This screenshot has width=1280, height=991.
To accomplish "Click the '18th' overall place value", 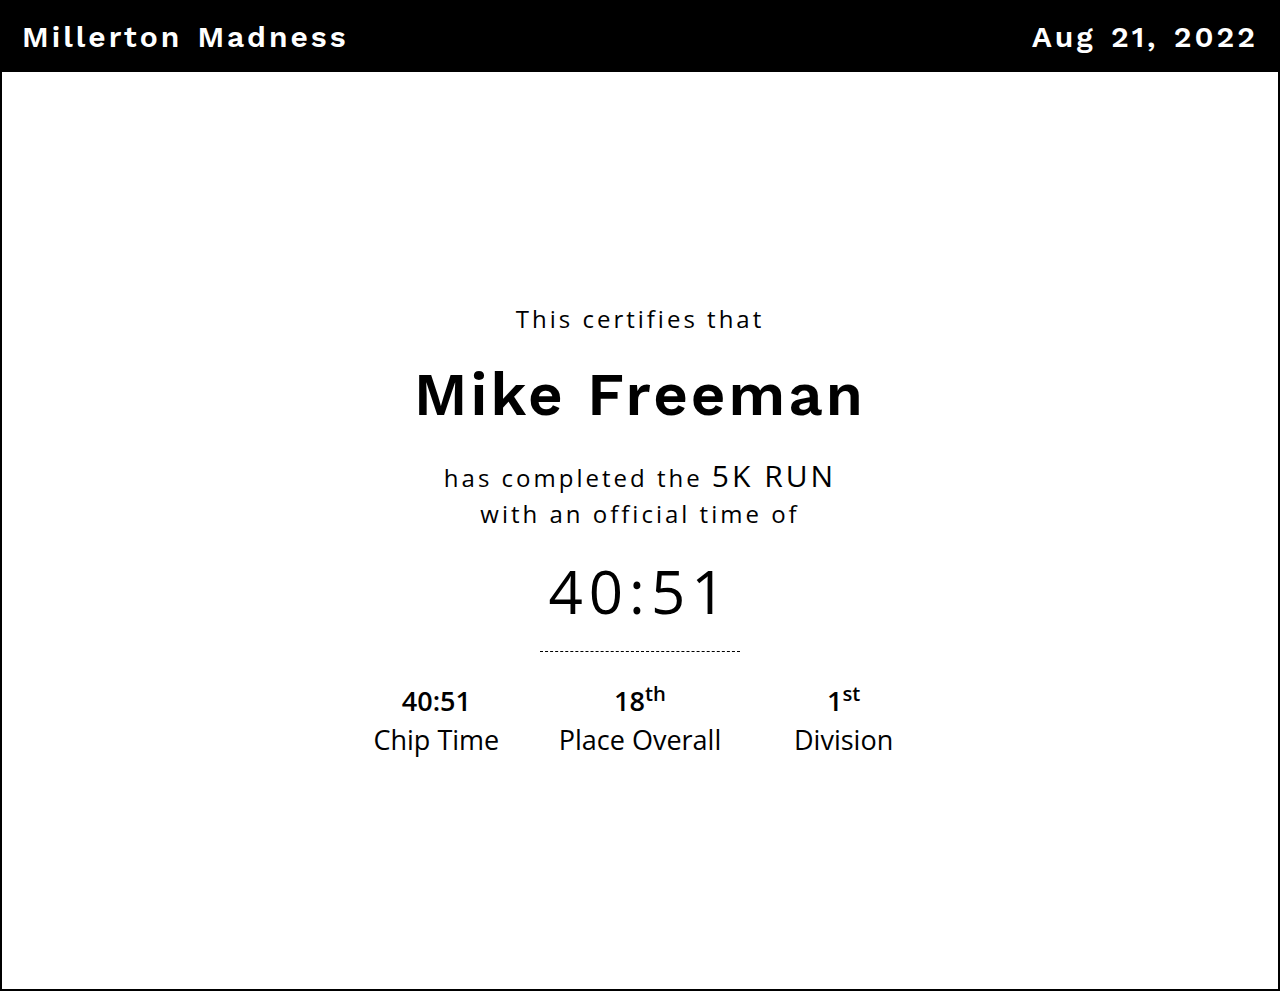I will click(639, 701).
